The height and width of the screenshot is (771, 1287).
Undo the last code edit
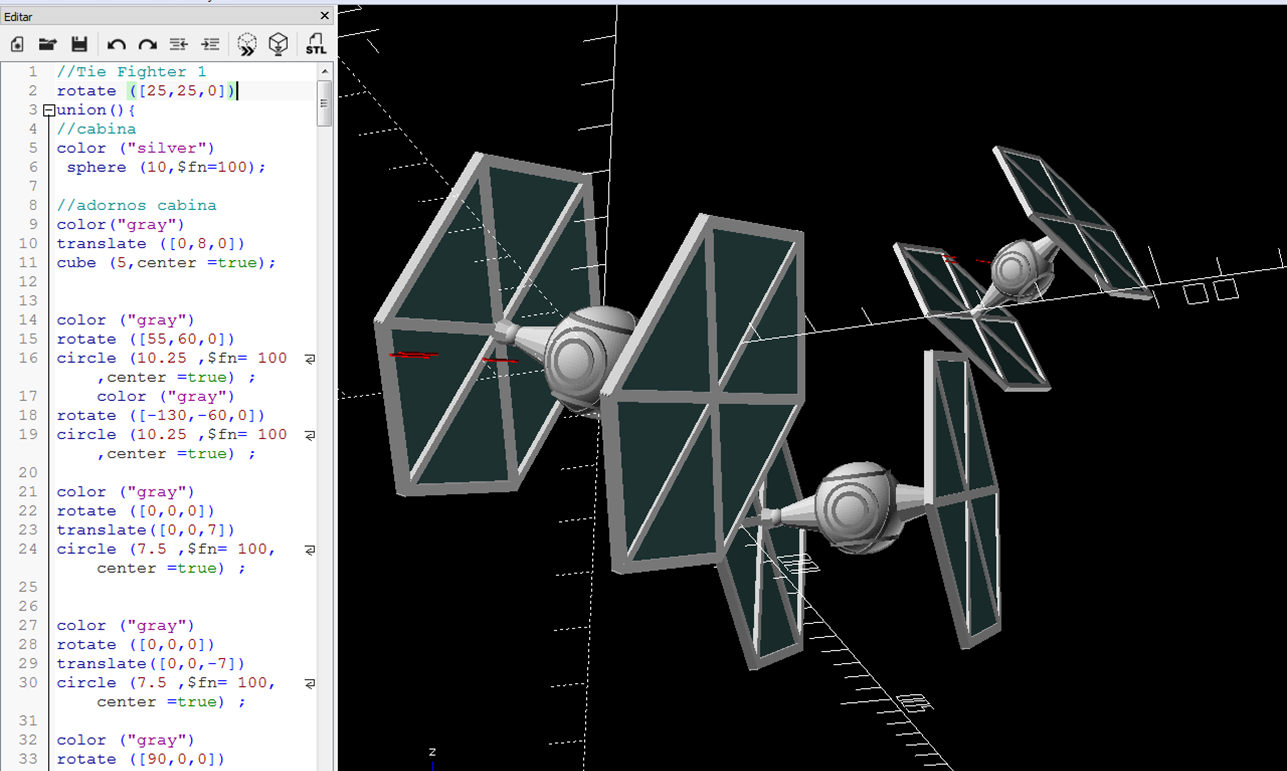point(116,44)
